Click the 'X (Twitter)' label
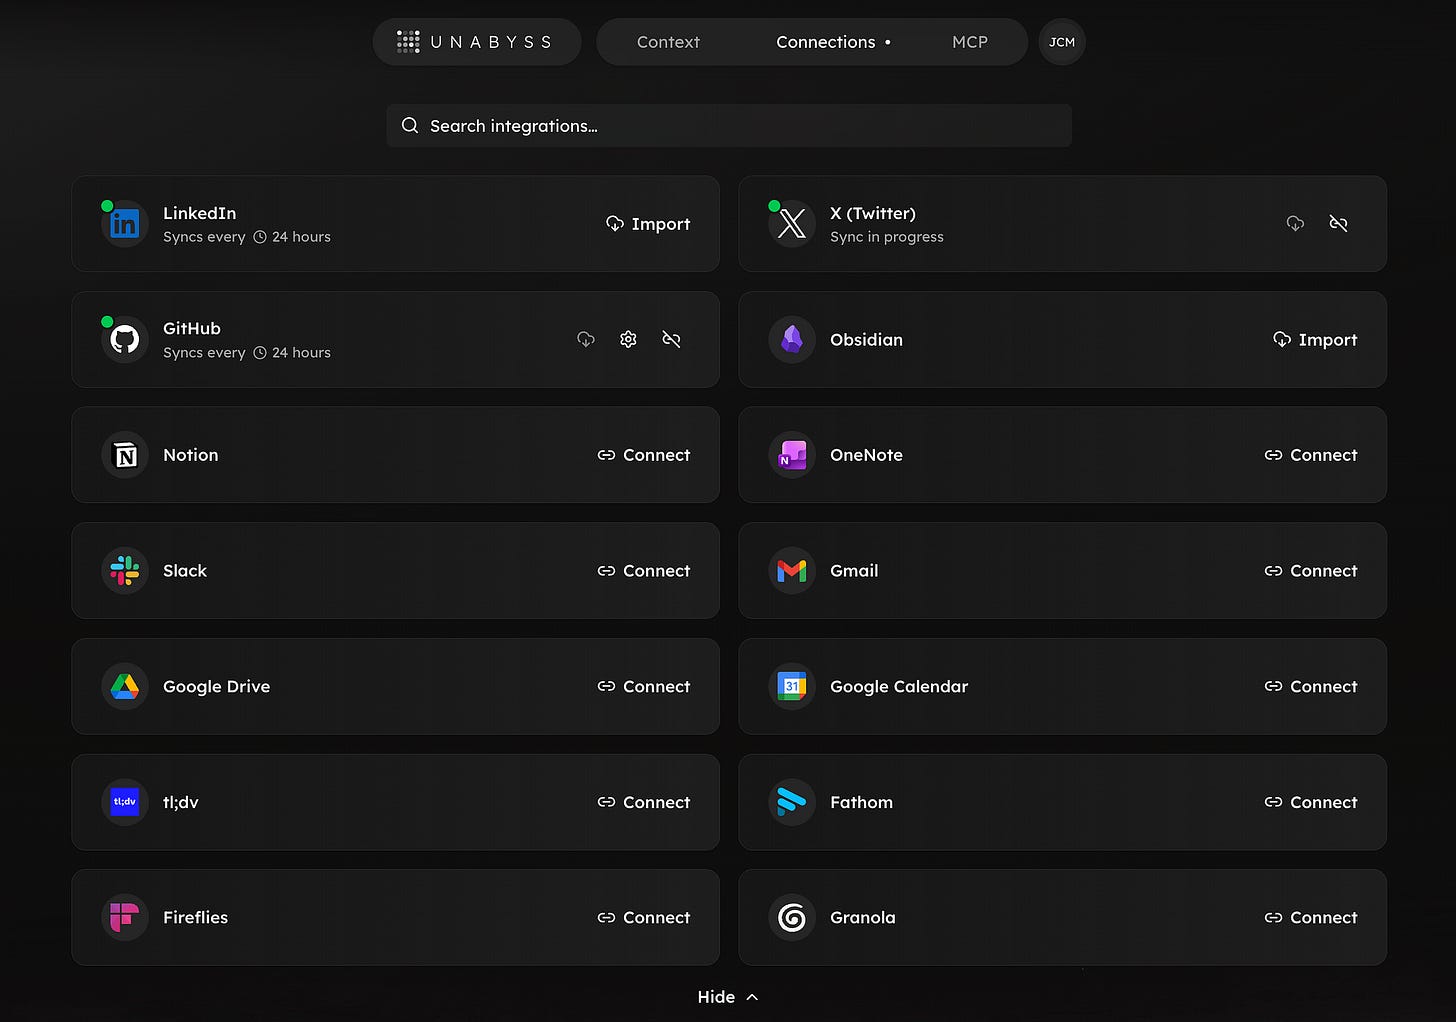 (873, 213)
